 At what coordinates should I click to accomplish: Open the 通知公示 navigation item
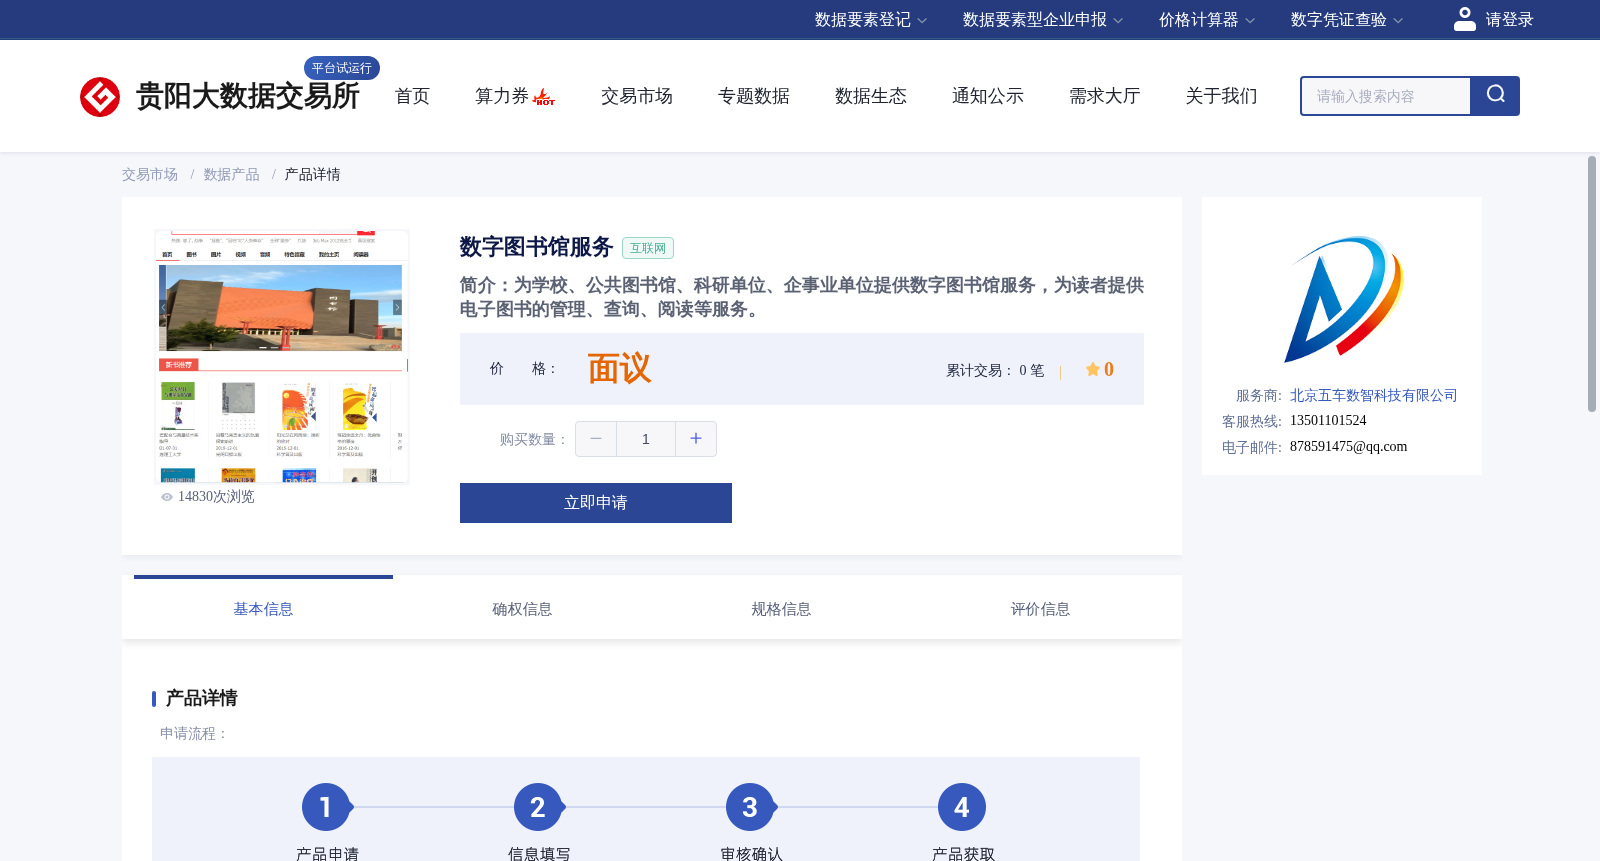tap(987, 96)
